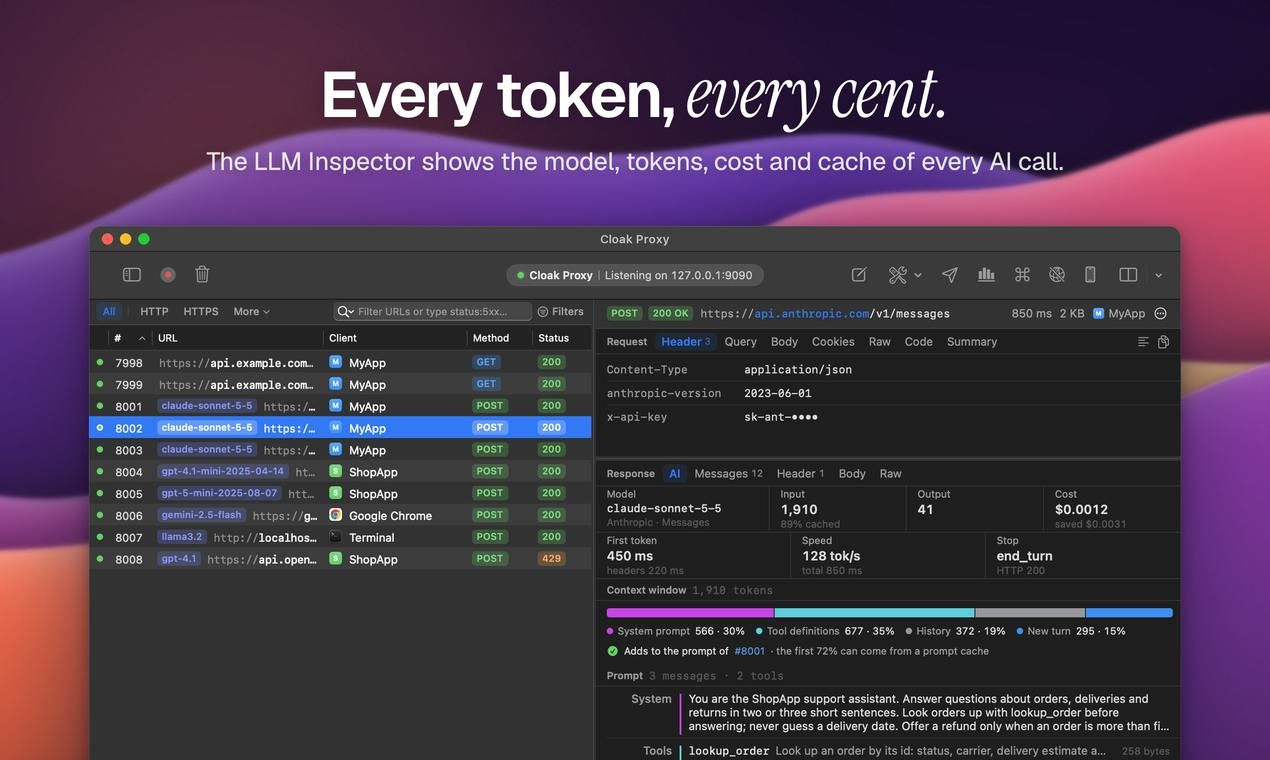This screenshot has width=1270, height=760.
Task: Sort by the Status column header
Action: [x=562, y=338]
